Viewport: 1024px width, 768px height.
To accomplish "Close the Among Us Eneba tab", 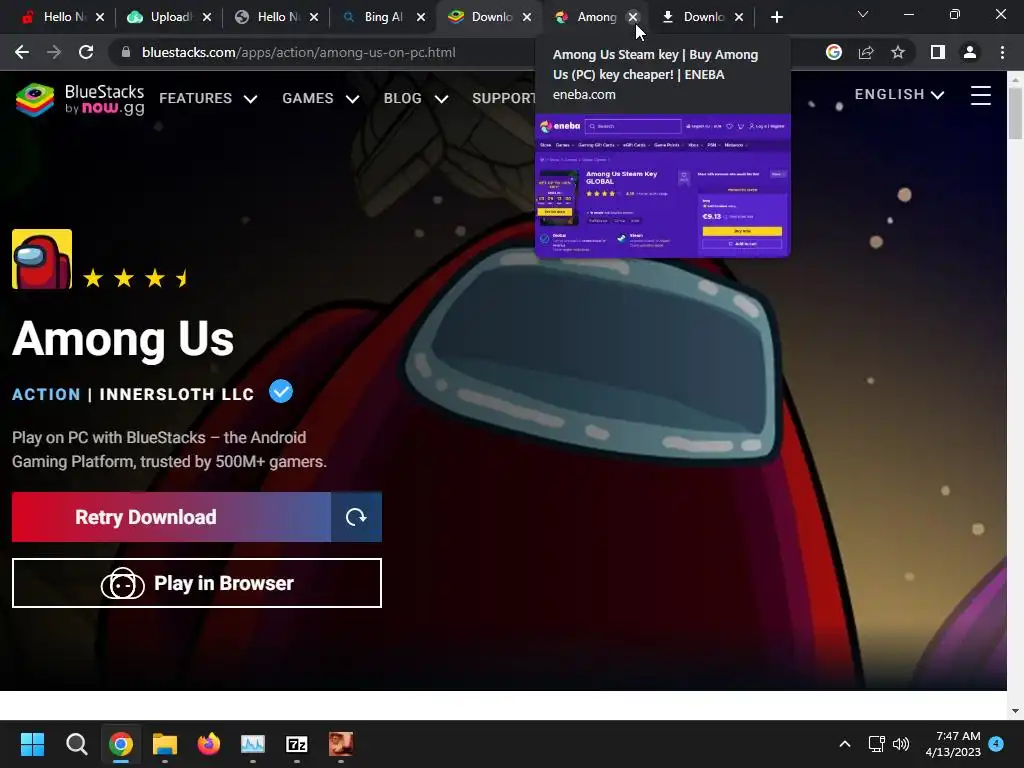I will [x=633, y=17].
